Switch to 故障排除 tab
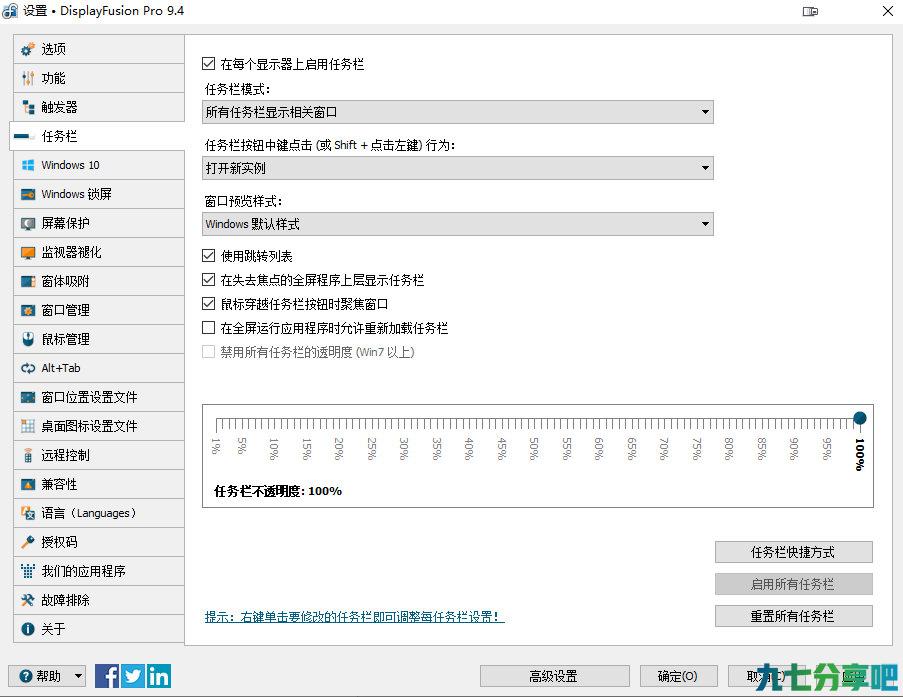 (98, 600)
